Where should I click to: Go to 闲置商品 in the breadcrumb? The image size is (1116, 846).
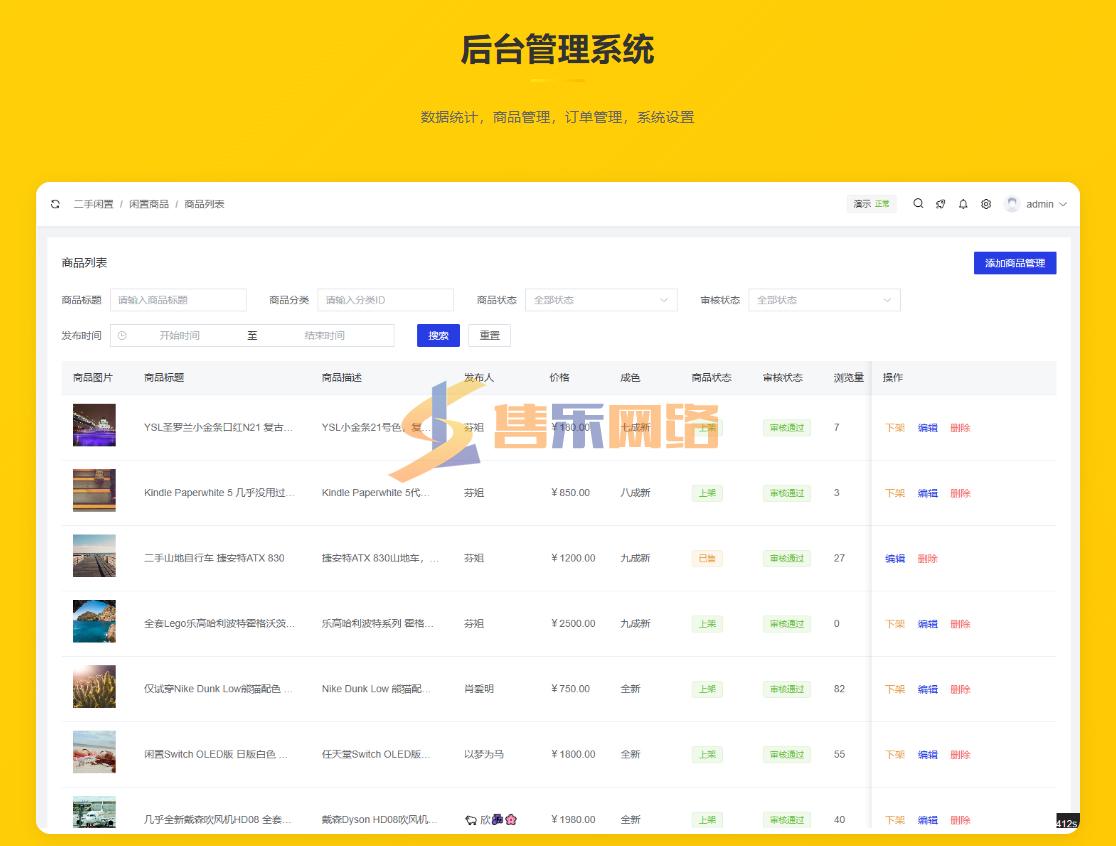(149, 204)
